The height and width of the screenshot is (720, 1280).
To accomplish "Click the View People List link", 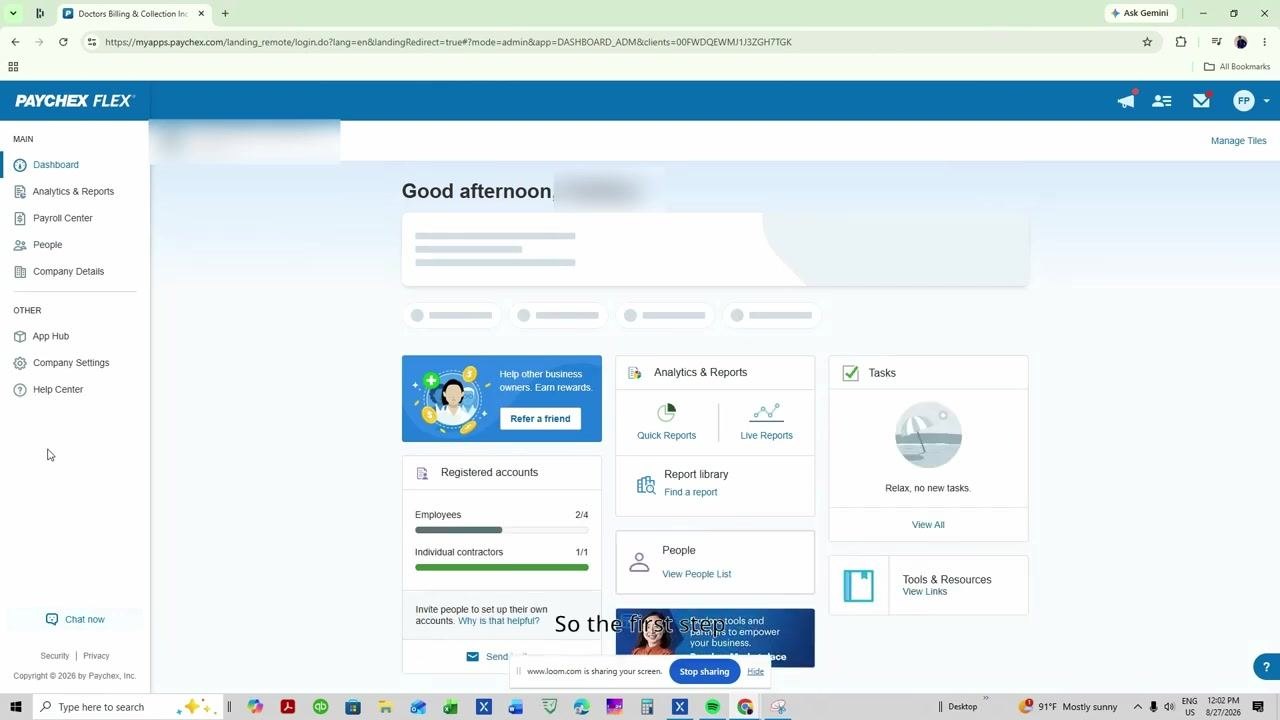I will pos(696,574).
